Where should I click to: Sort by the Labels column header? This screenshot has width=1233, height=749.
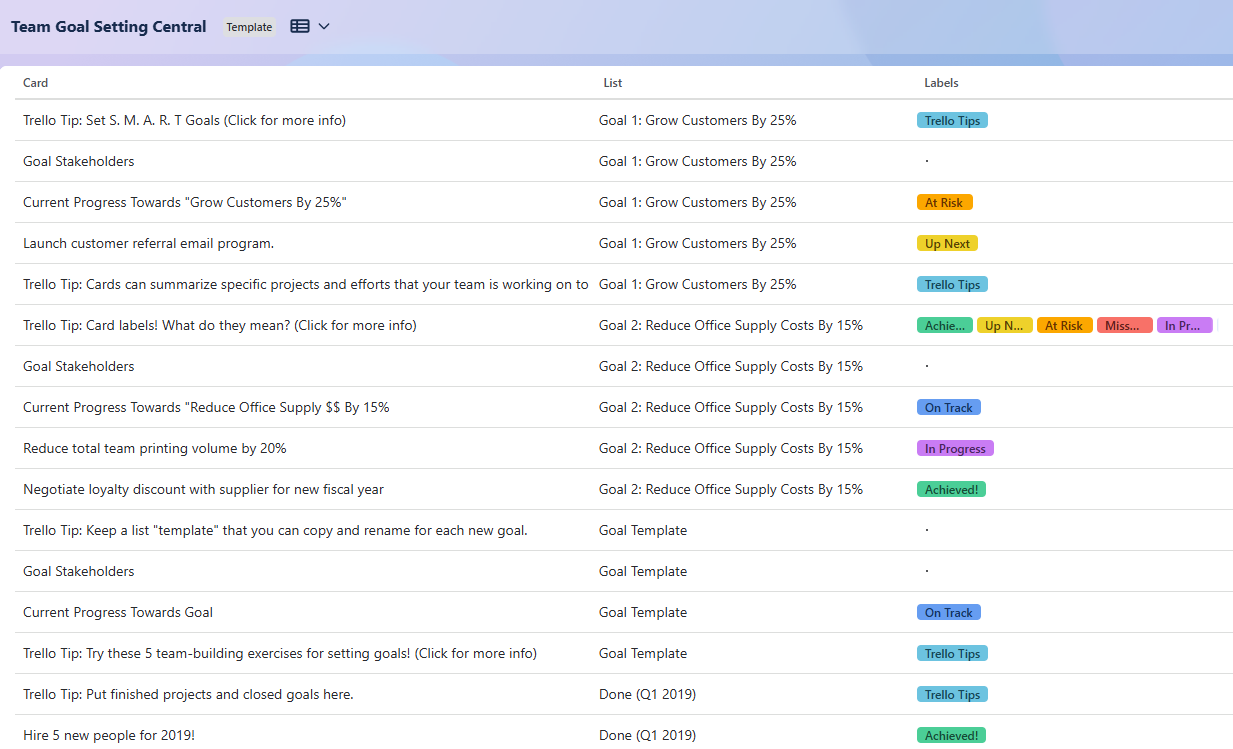[941, 83]
